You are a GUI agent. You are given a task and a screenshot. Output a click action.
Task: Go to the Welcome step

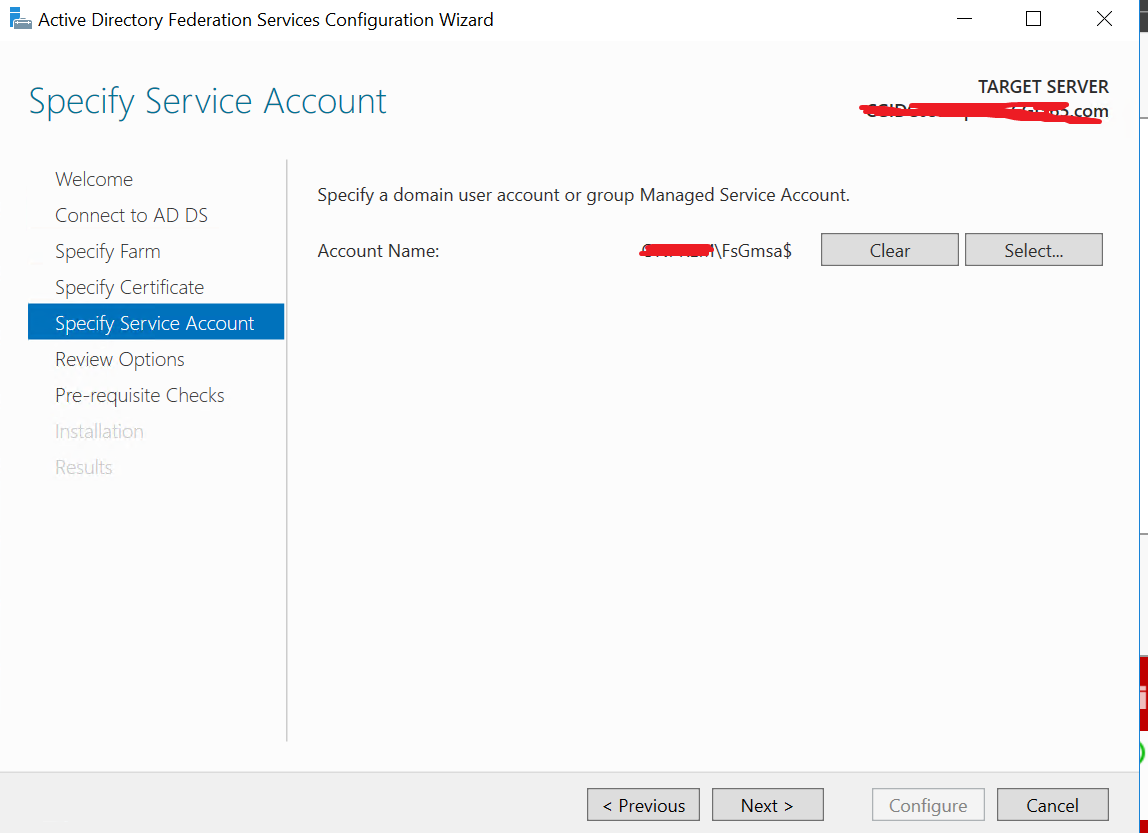tap(94, 179)
